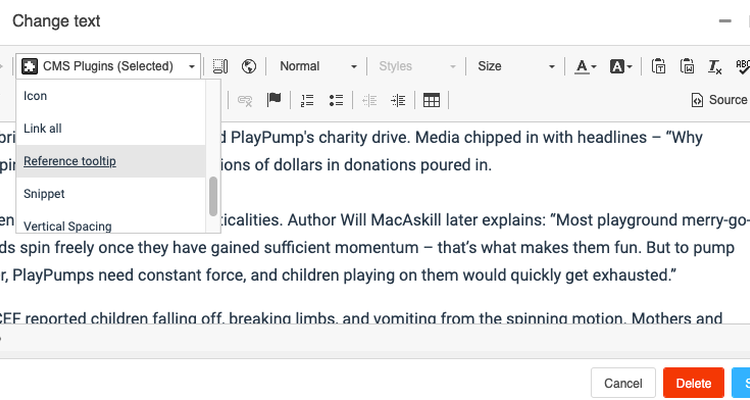This screenshot has width=750, height=400.
Task: Click the red Delete button
Action: point(693,383)
